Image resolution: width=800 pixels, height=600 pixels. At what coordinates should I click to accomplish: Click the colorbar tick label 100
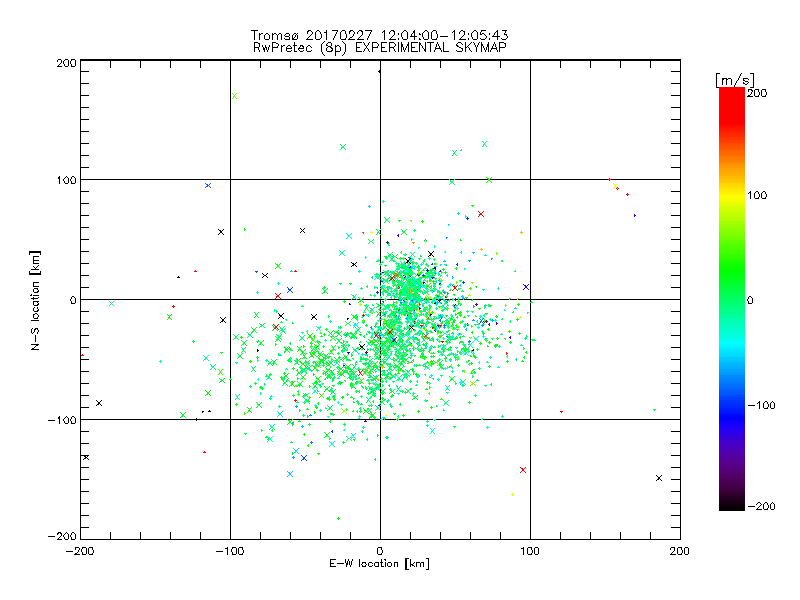pyautogui.click(x=757, y=195)
